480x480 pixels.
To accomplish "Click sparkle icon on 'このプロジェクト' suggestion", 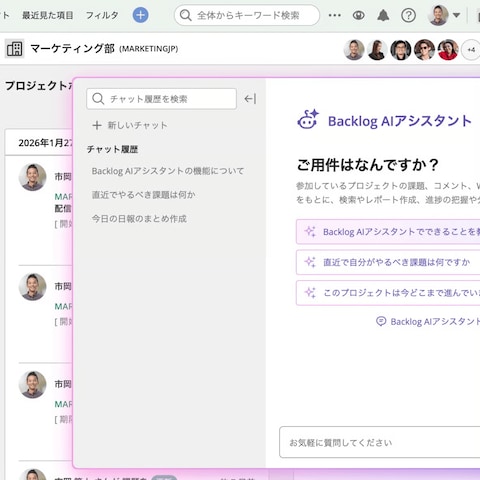I will 310,293.
